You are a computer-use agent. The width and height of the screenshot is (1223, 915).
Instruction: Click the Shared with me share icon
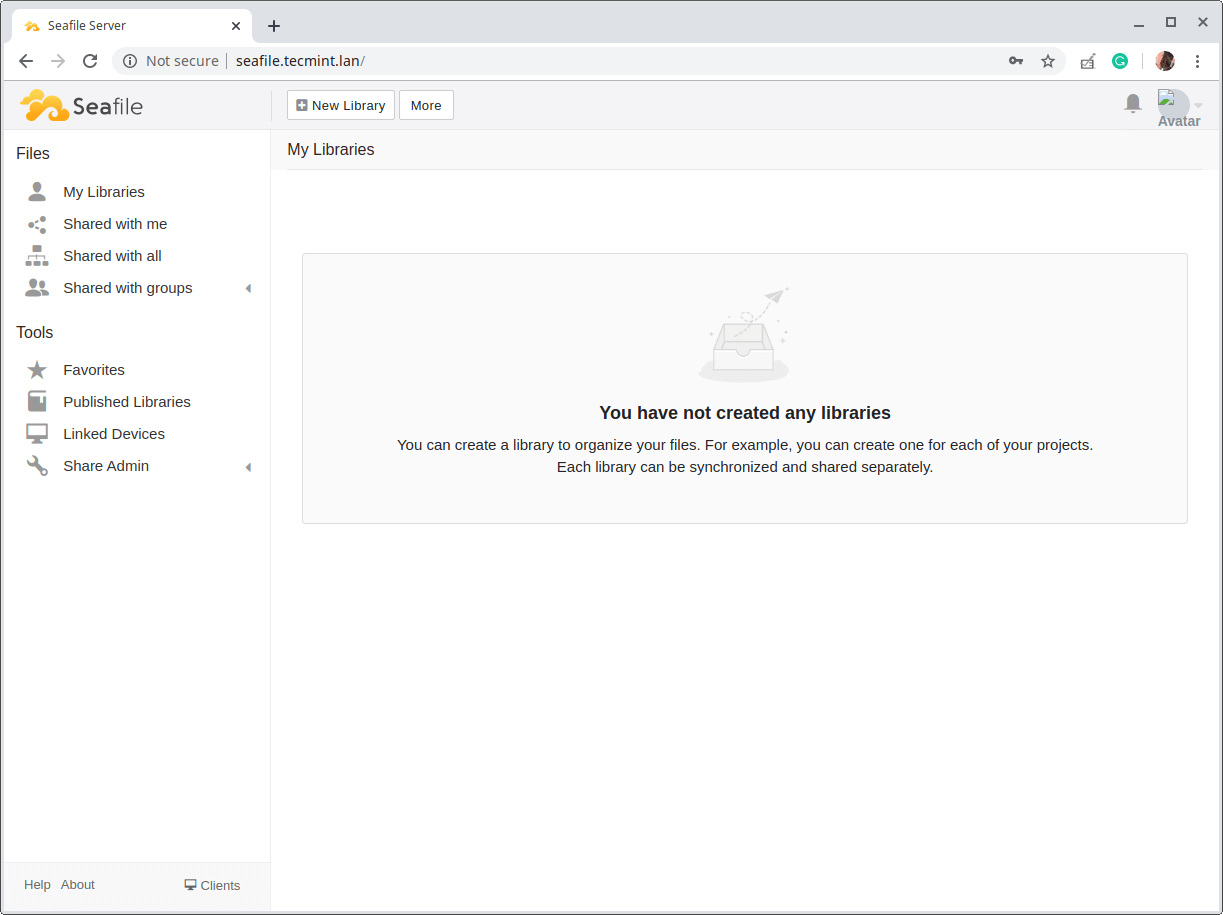[x=37, y=224]
